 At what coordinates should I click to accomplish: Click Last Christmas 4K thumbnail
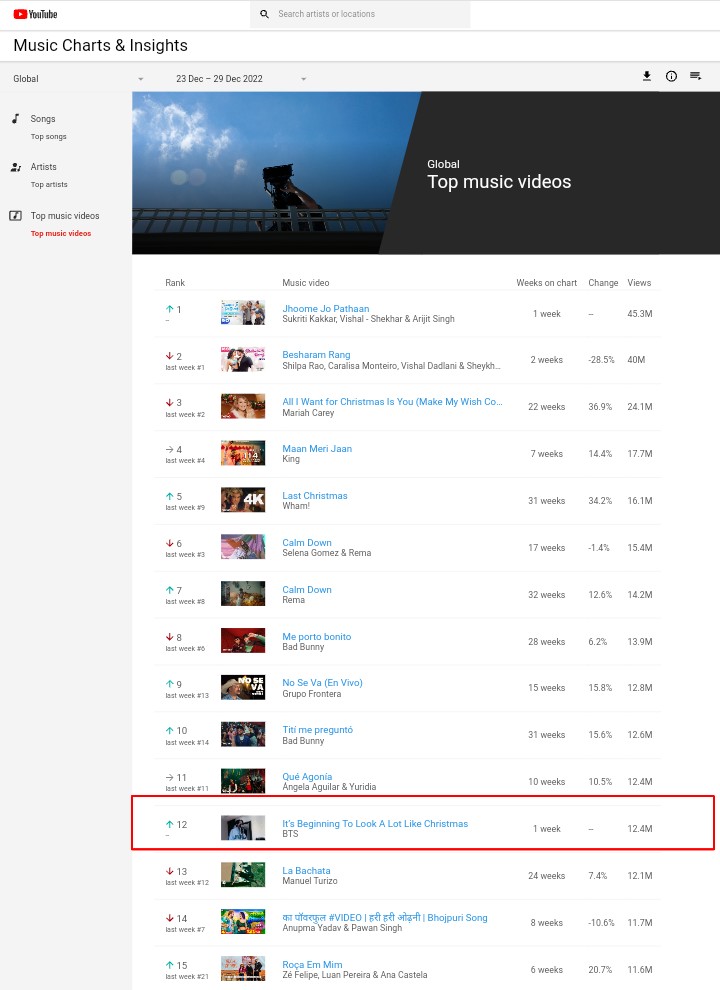coord(243,500)
